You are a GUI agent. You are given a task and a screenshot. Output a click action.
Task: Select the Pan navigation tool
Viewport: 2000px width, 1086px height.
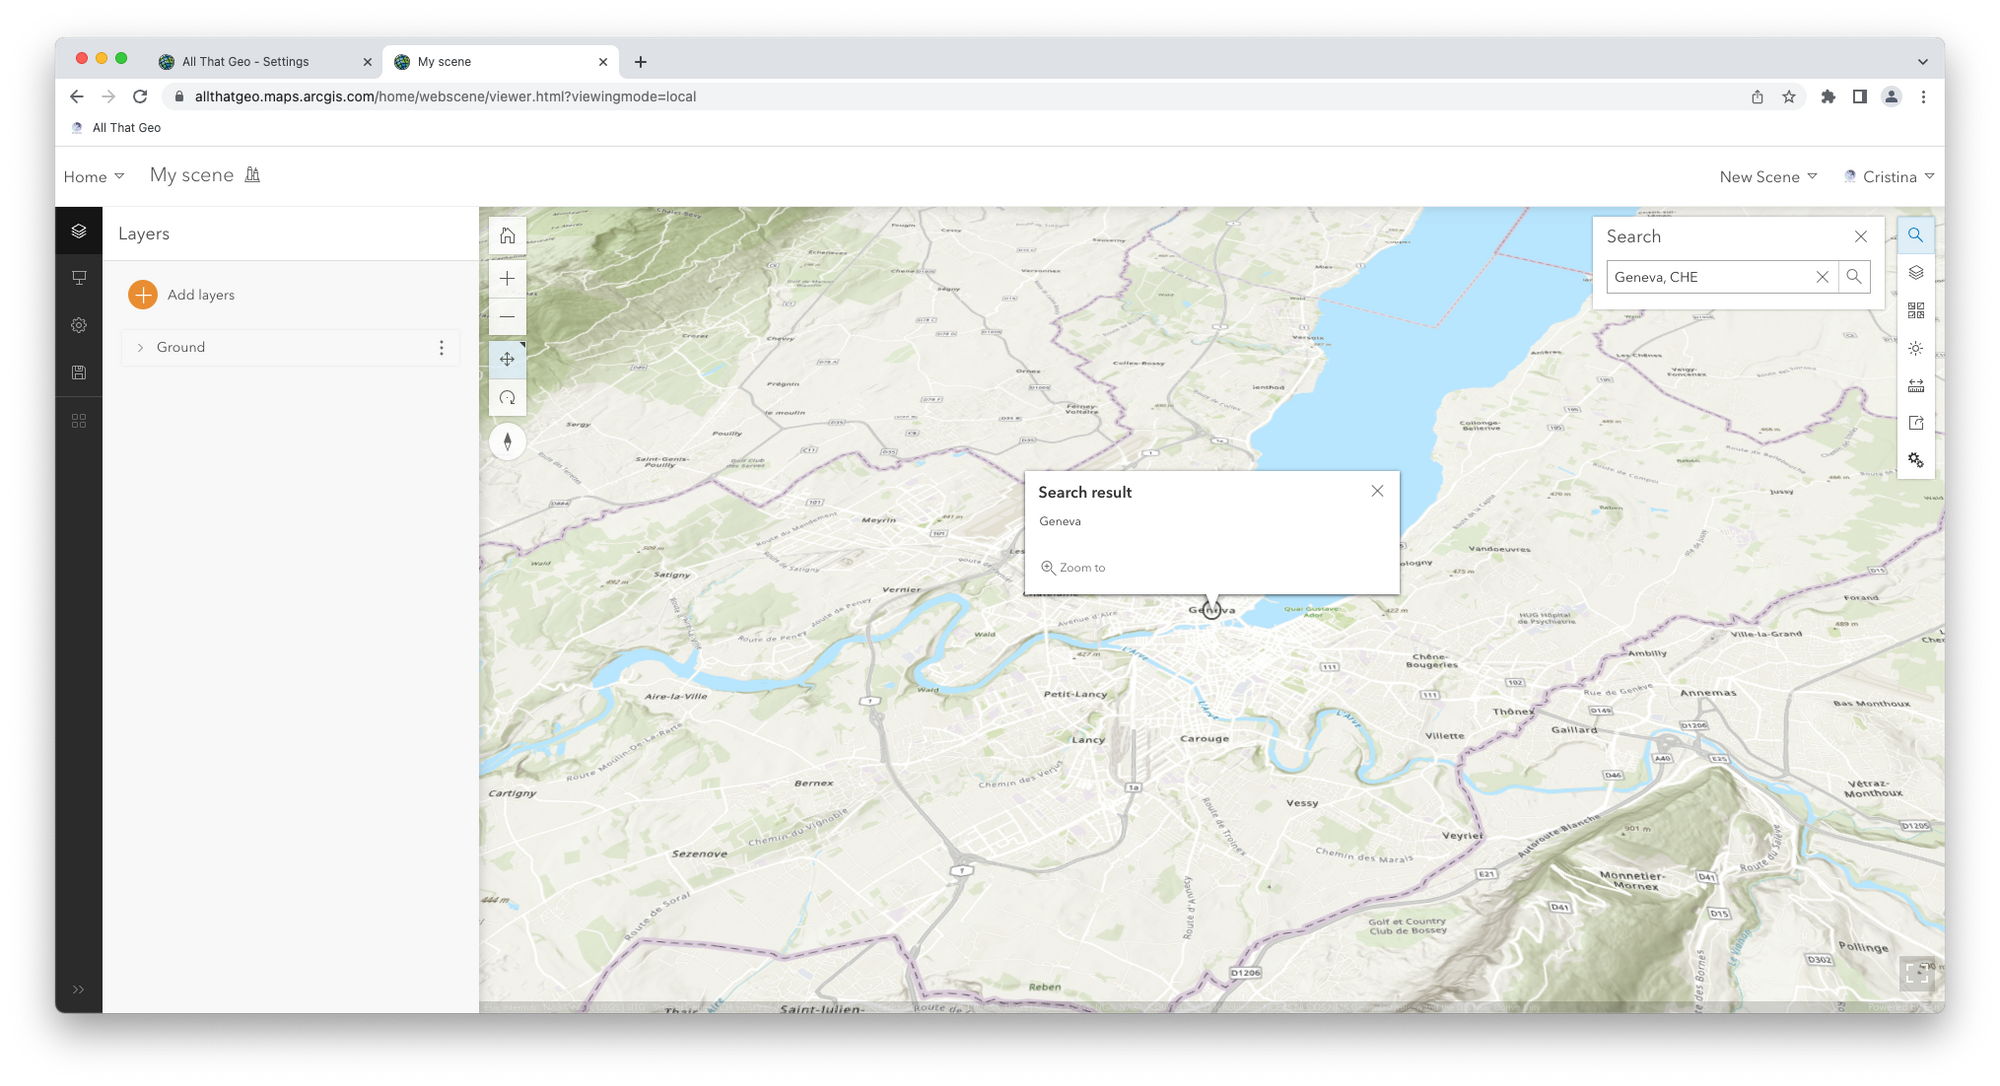click(507, 359)
